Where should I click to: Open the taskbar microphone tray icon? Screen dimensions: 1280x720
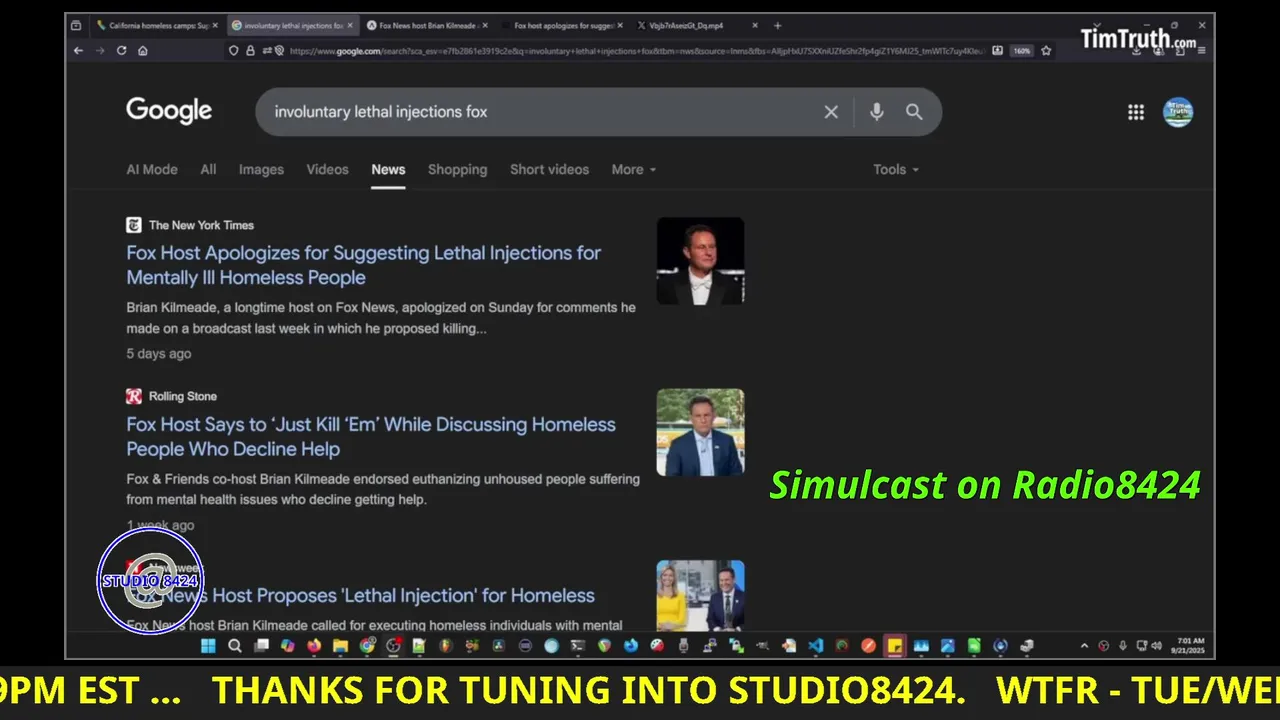[1123, 646]
